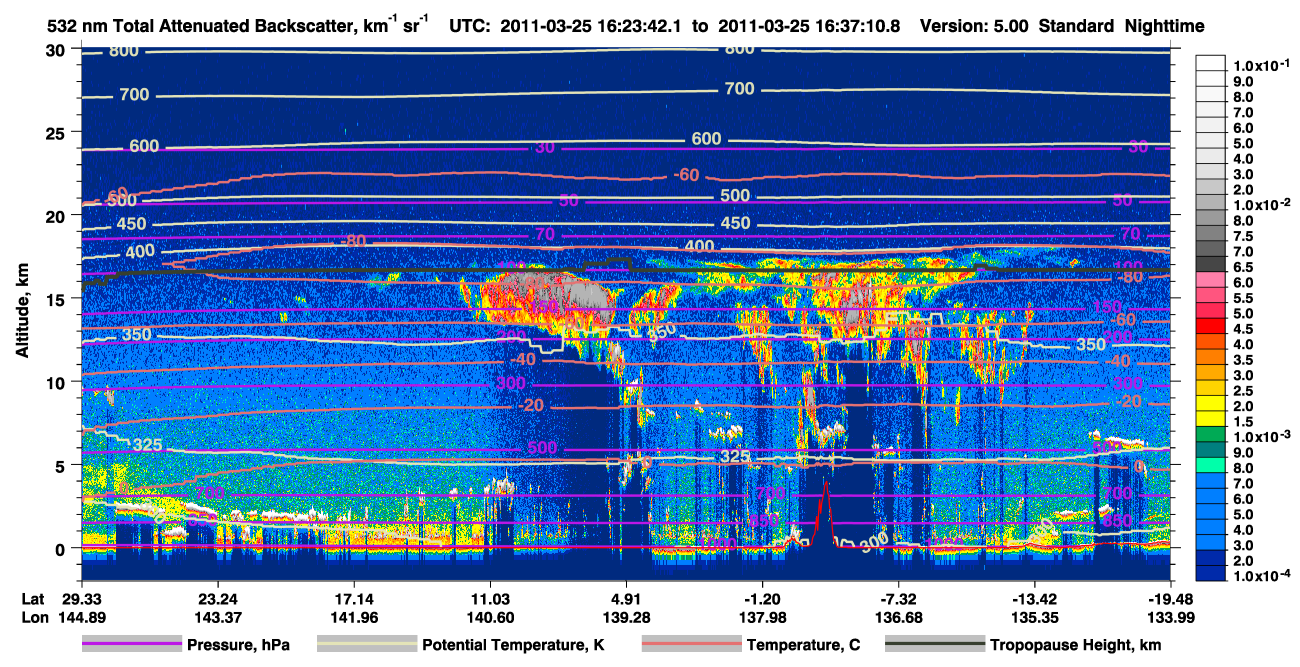Click the color bar label '5.5'

(1241, 298)
